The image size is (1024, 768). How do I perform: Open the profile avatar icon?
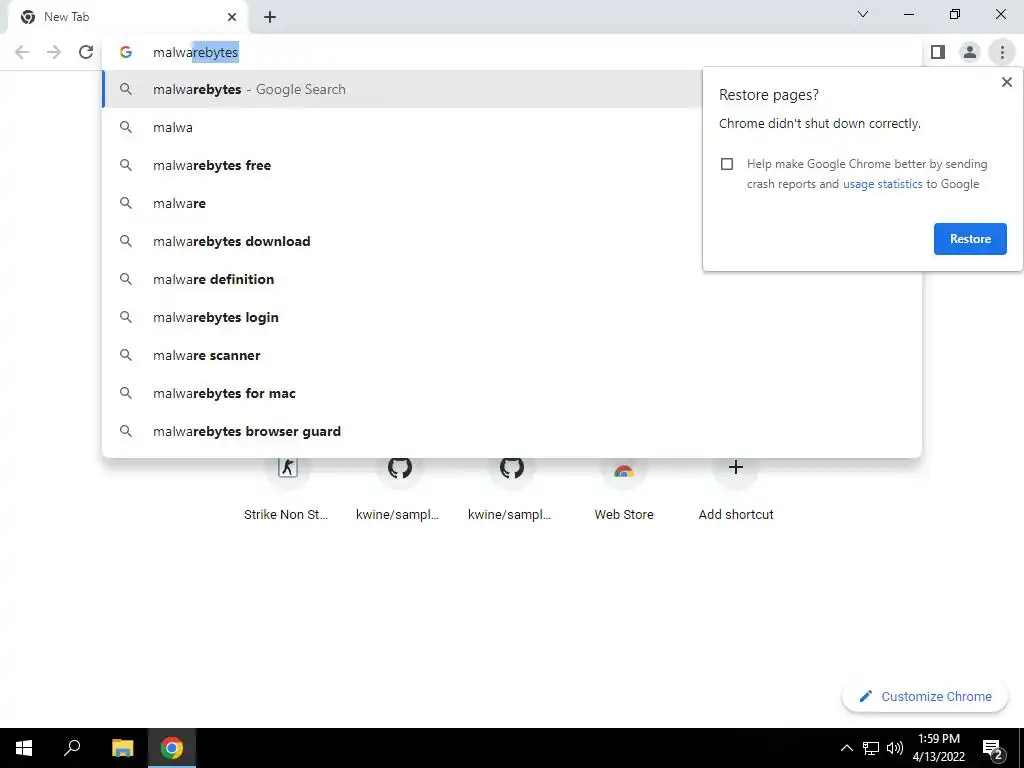point(970,52)
